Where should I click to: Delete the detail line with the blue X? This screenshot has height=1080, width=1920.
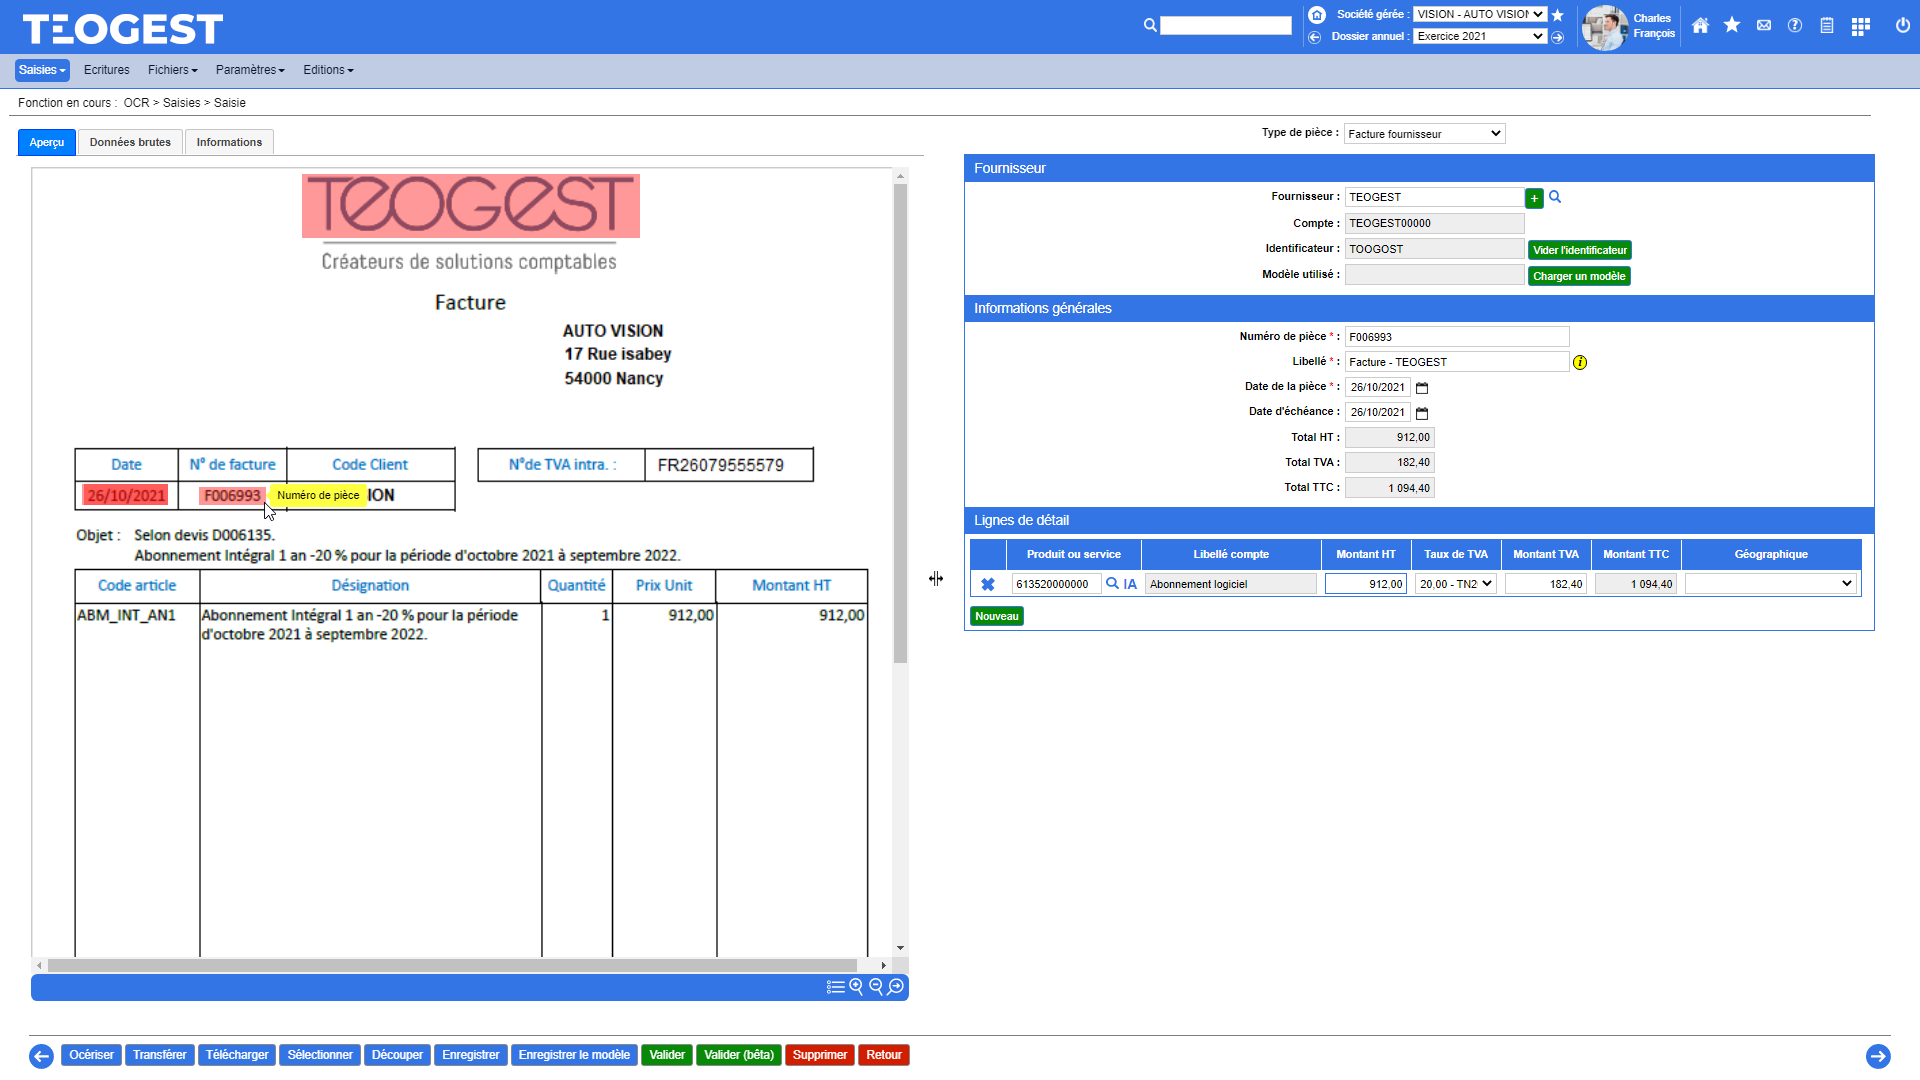(988, 583)
